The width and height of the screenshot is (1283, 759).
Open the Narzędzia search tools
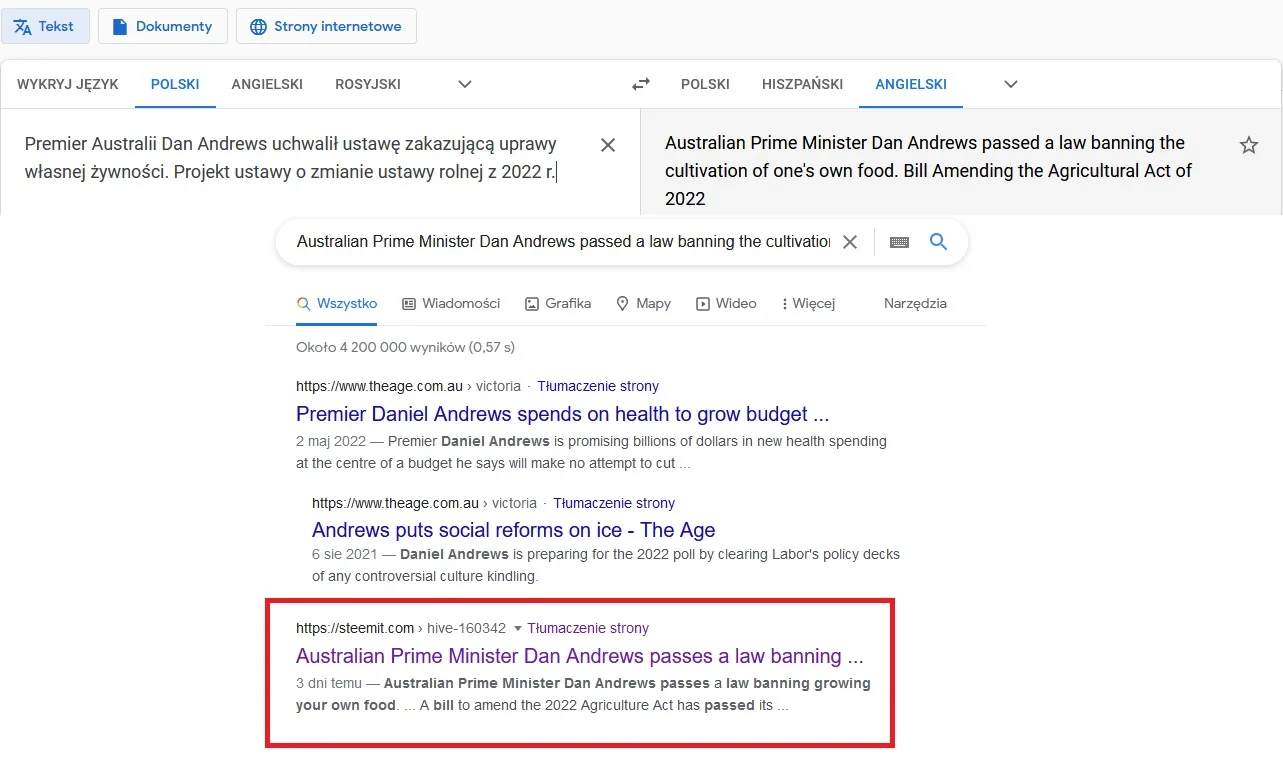(915, 303)
